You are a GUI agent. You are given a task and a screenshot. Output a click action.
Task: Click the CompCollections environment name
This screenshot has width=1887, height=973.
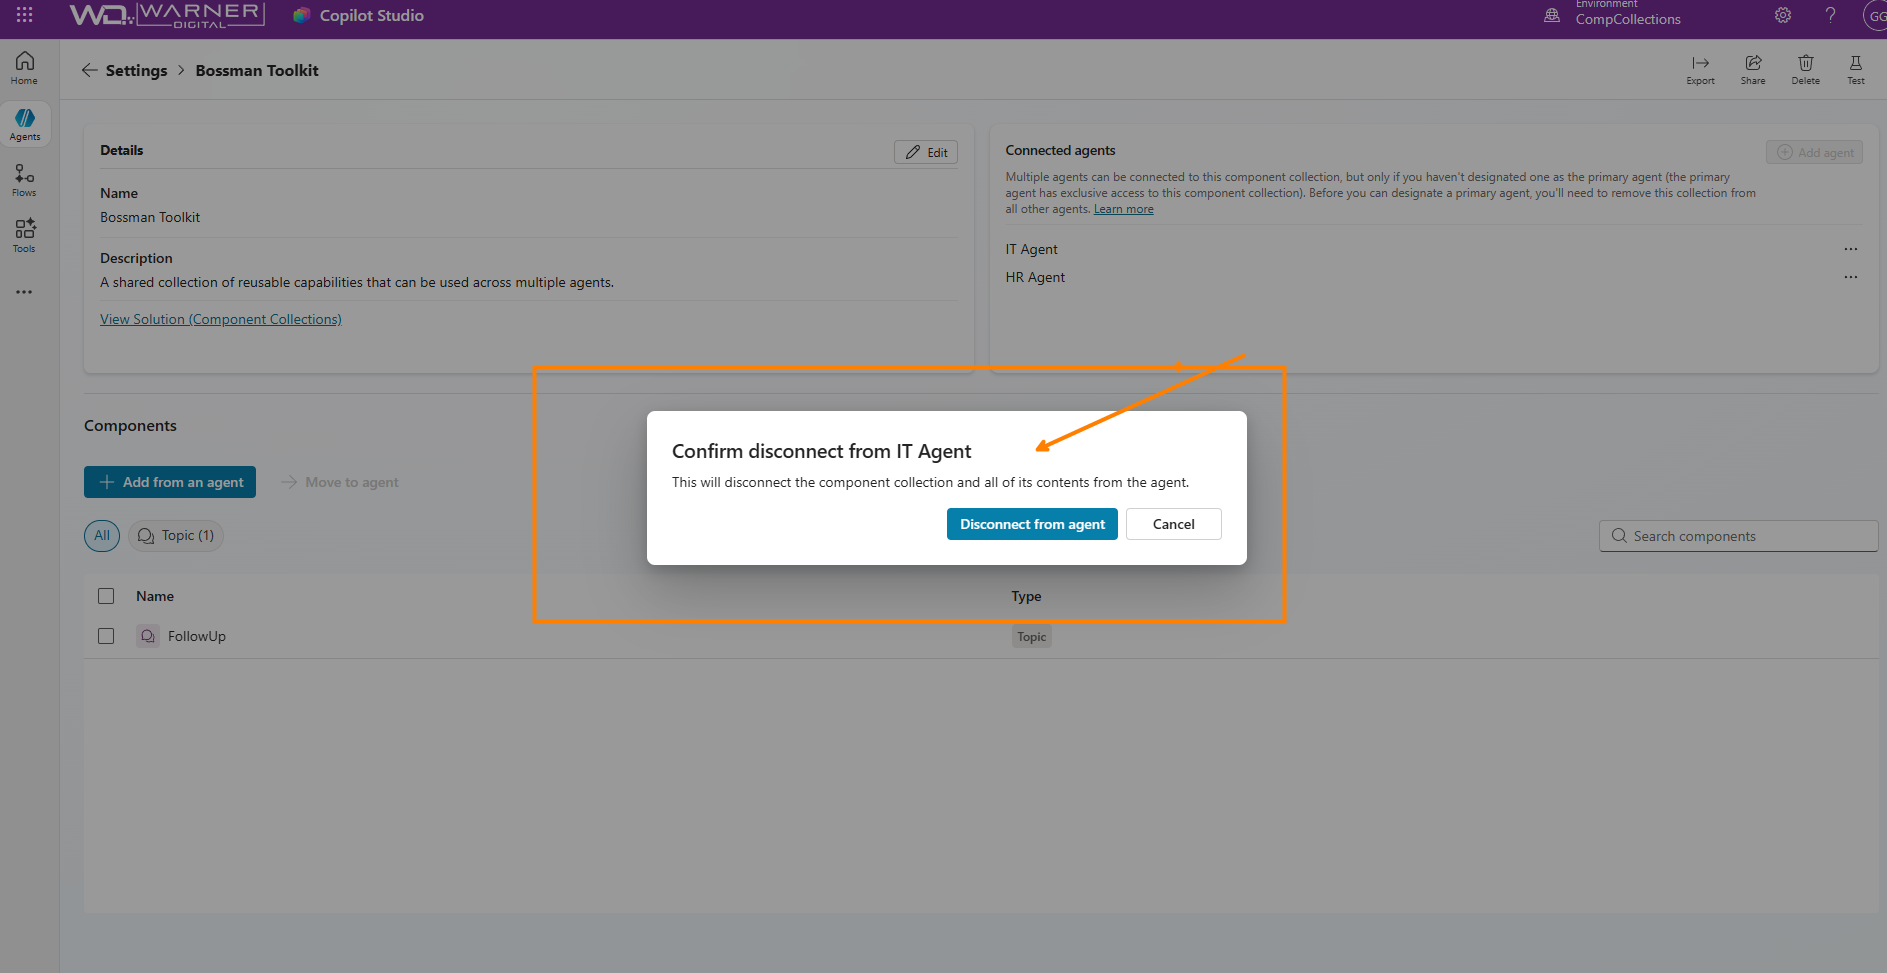1628,19
